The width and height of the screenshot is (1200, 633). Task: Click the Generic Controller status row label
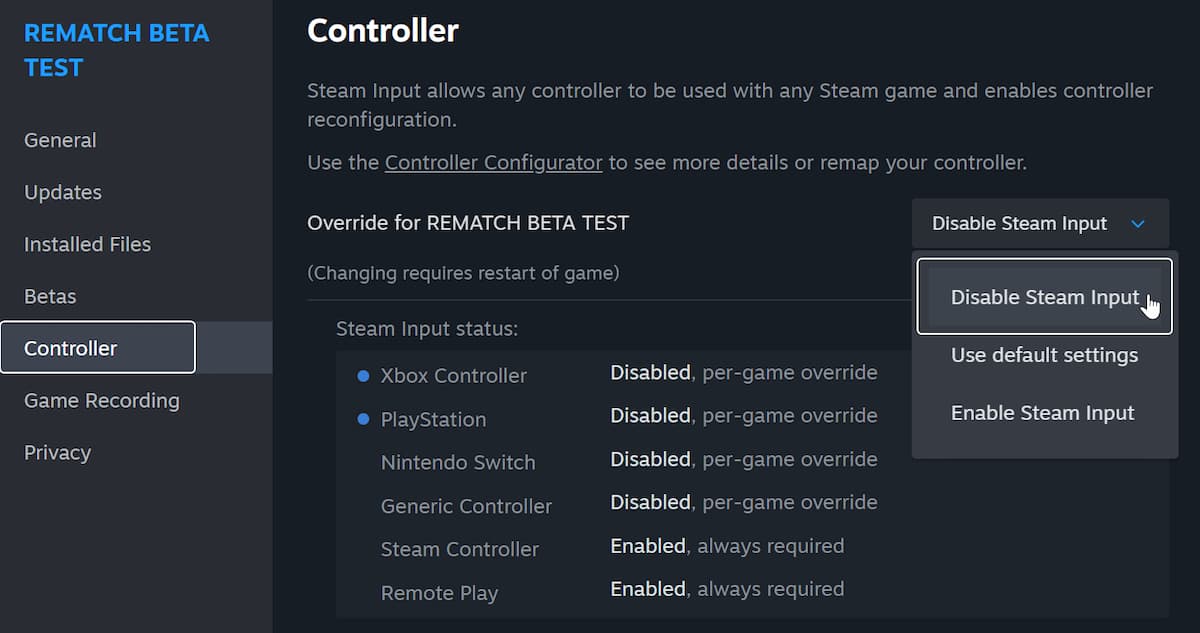click(x=466, y=506)
